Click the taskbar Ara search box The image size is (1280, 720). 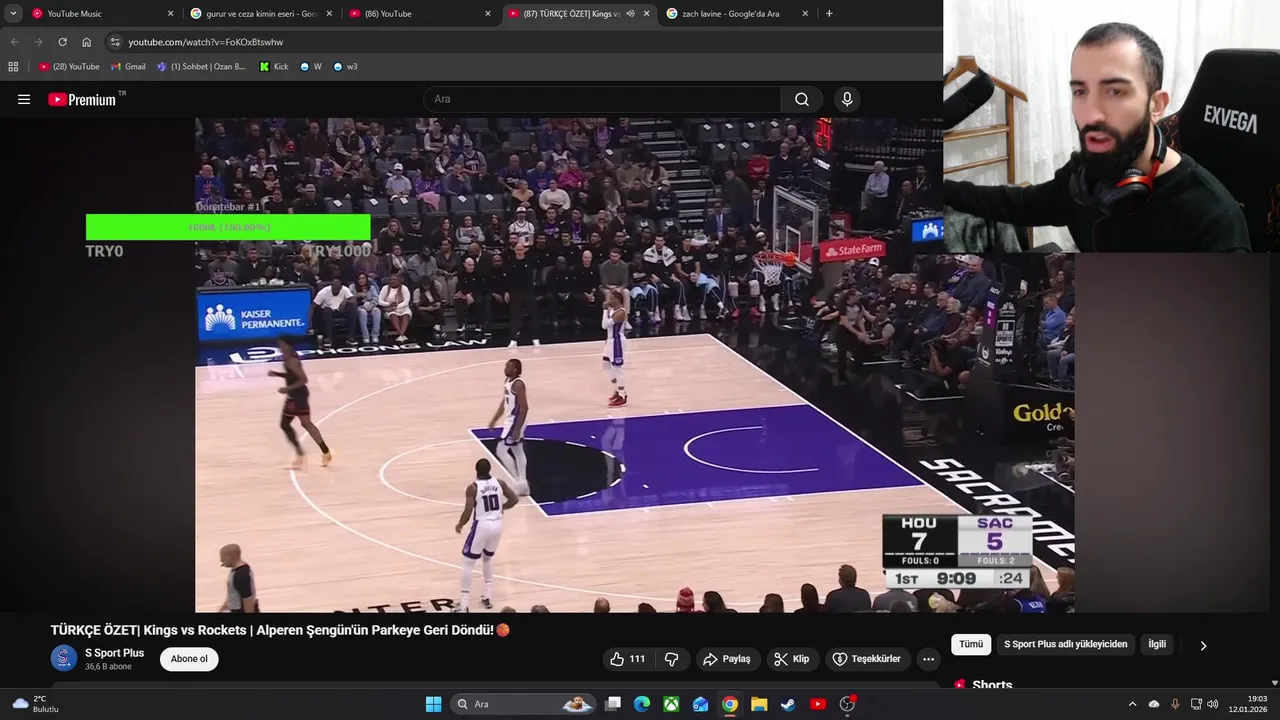(523, 704)
